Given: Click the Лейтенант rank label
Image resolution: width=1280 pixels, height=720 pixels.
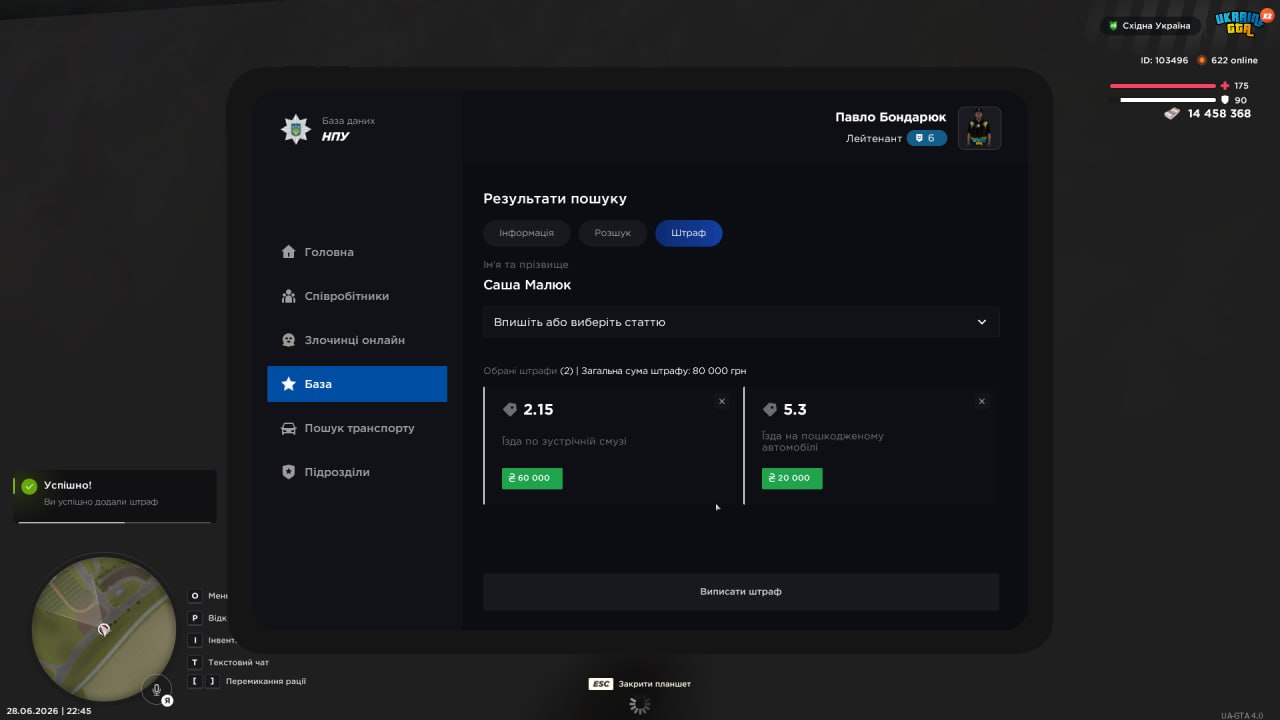Looking at the screenshot, I should [x=874, y=138].
